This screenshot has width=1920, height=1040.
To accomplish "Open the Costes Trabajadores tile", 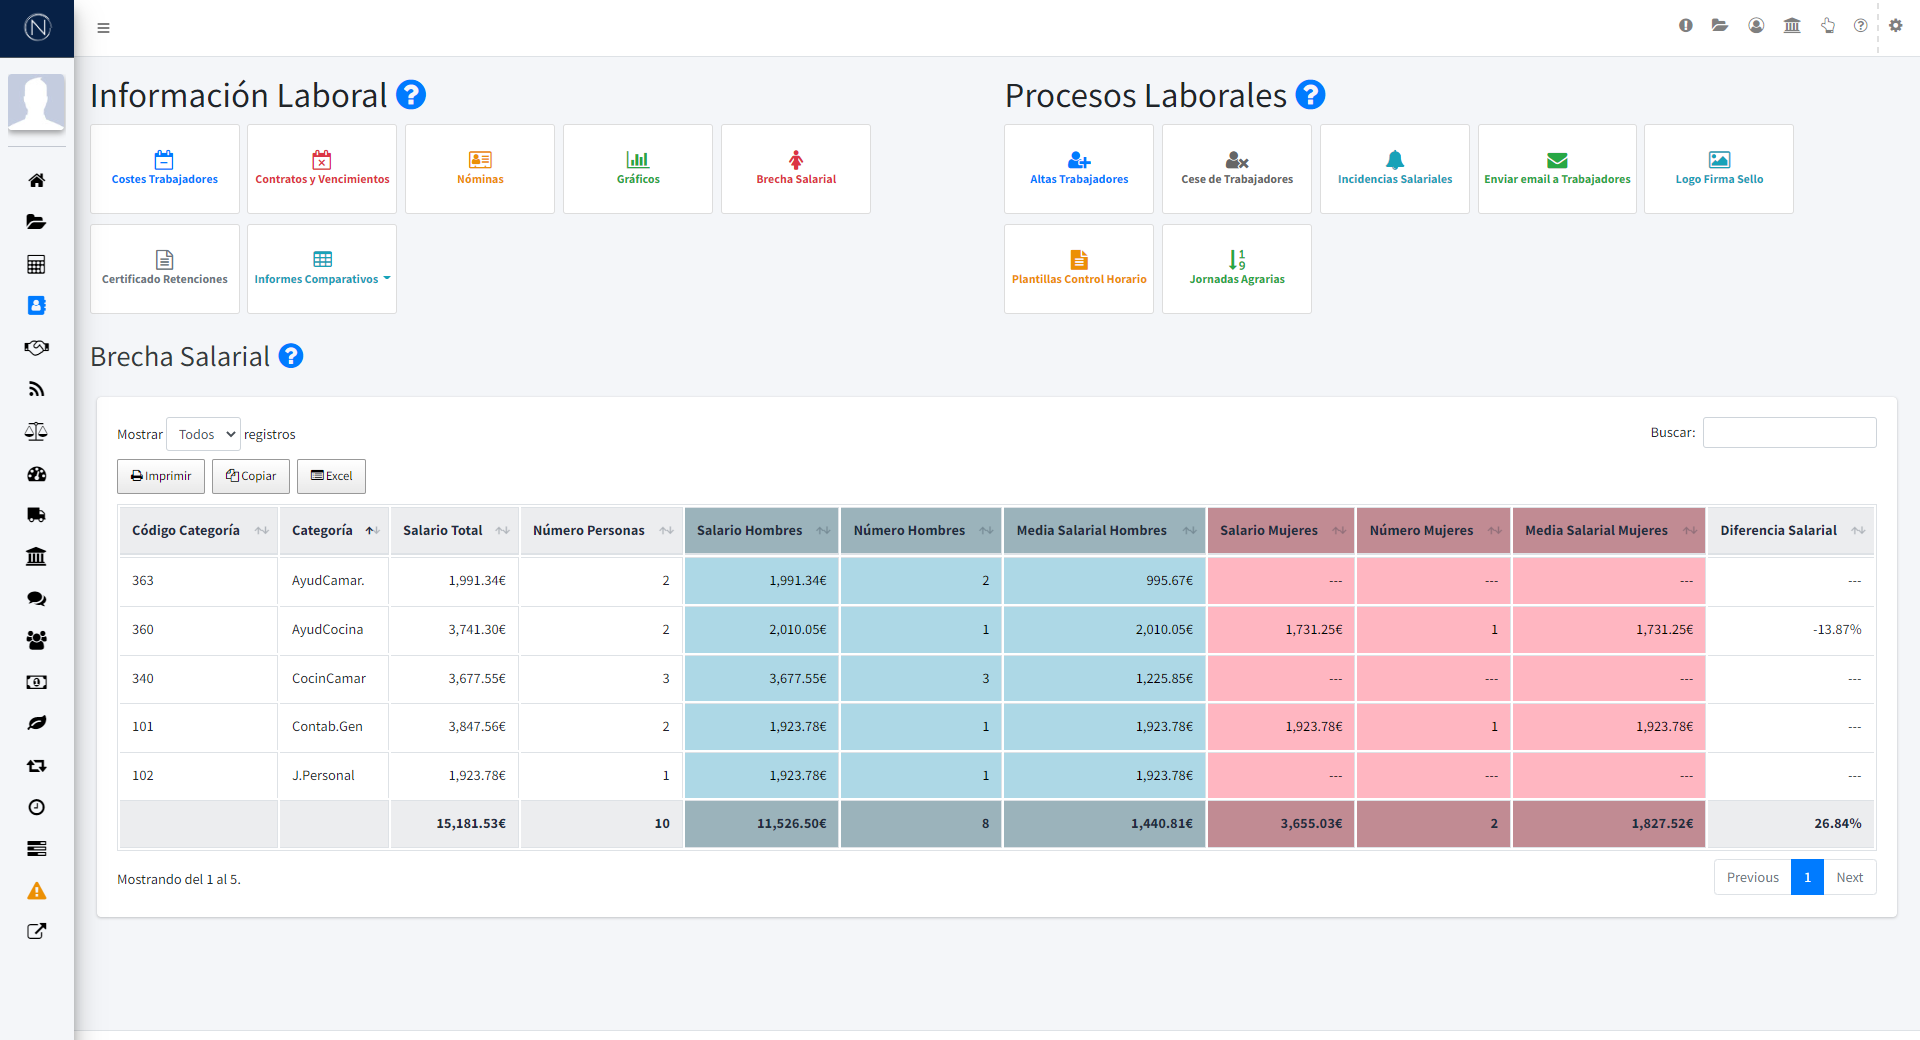I will click(x=164, y=169).
